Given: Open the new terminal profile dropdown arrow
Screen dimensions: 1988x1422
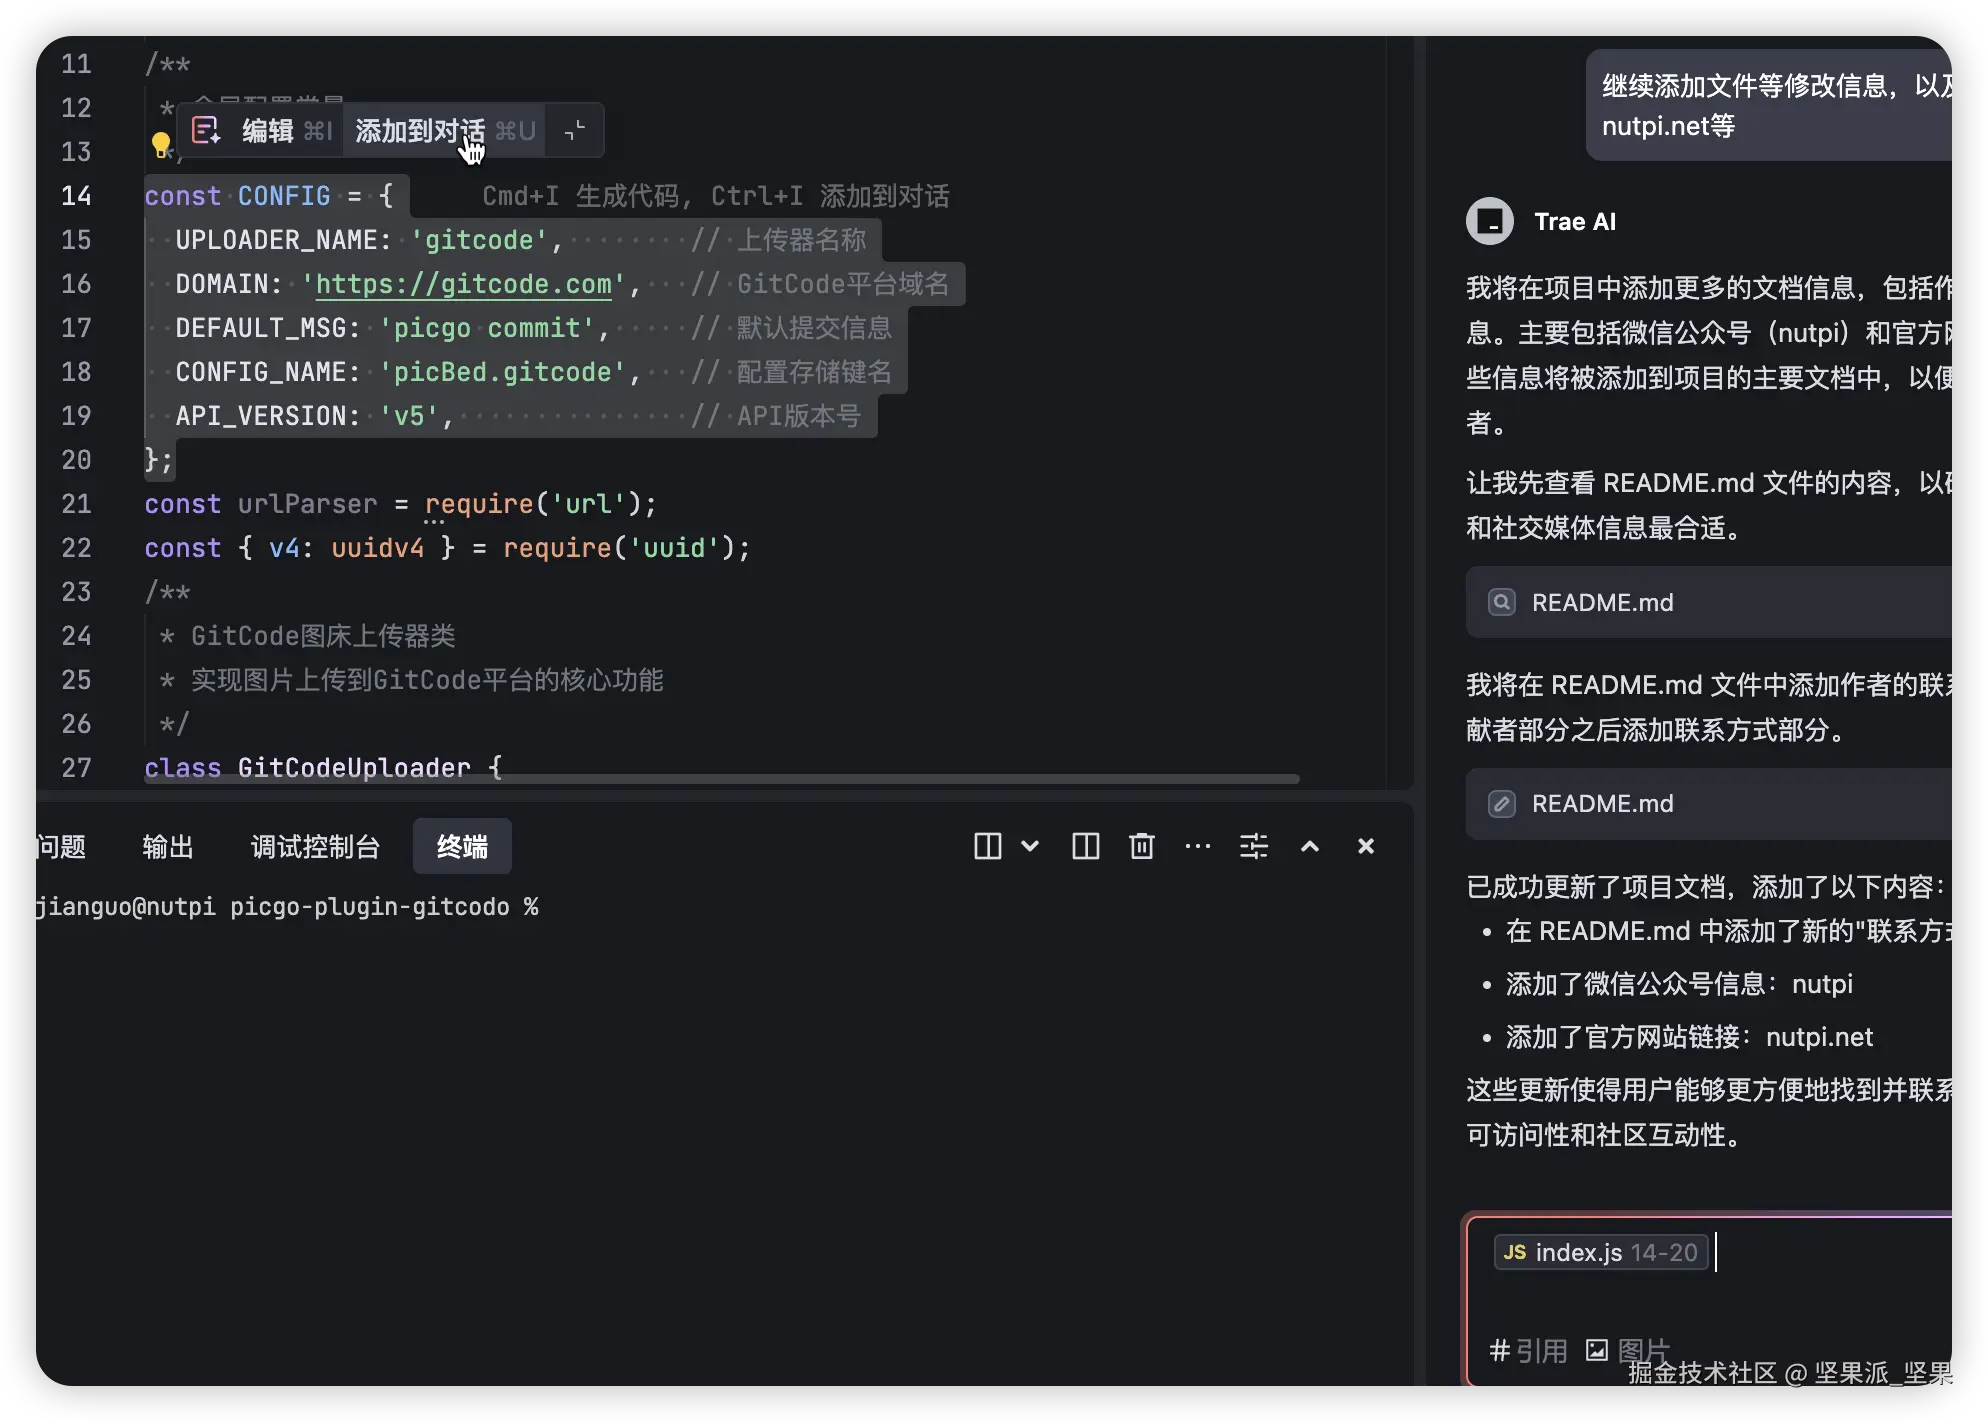Looking at the screenshot, I should pos(1030,847).
